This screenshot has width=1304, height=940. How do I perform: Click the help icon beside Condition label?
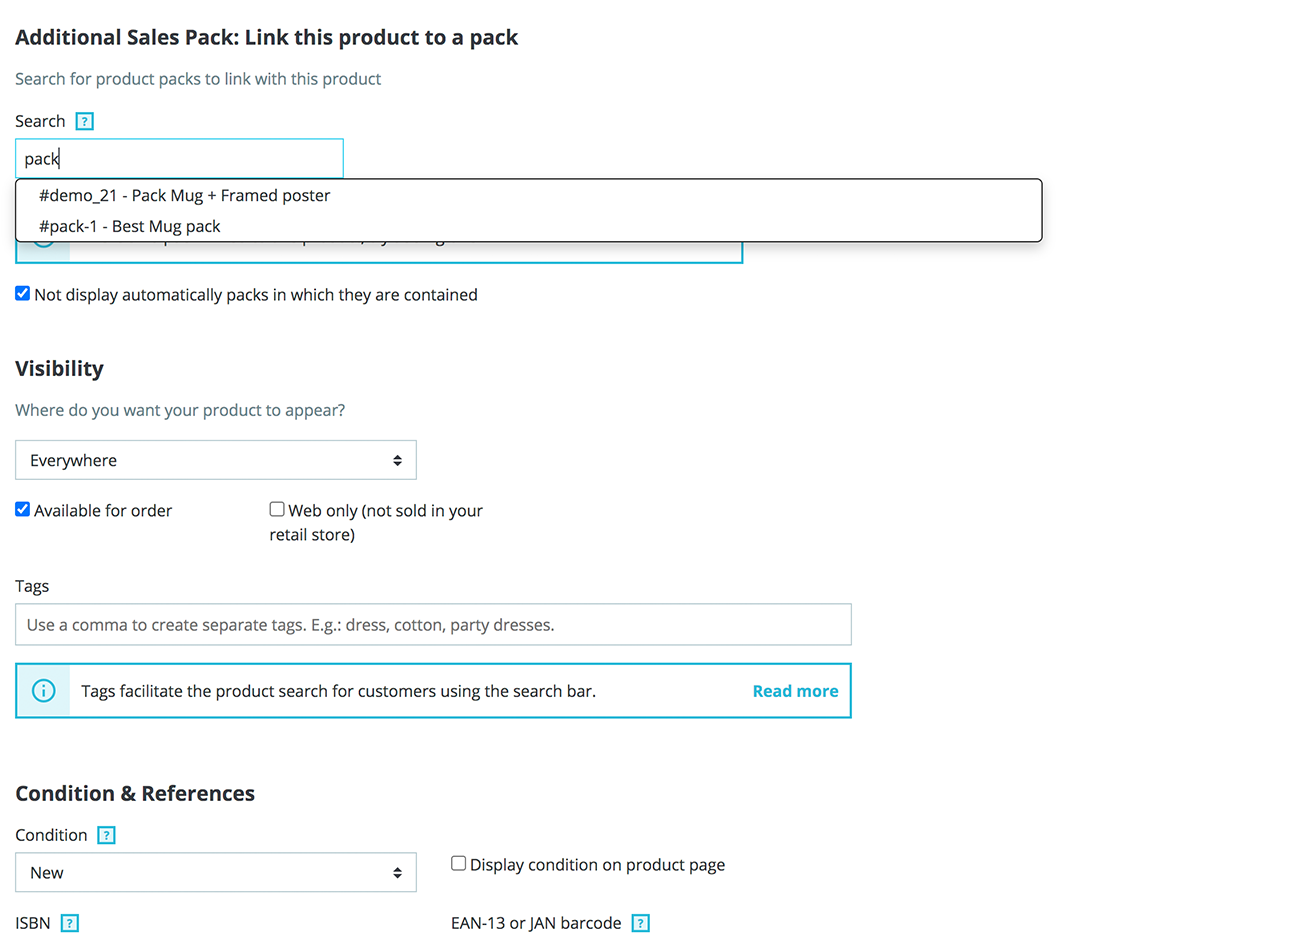(x=107, y=835)
